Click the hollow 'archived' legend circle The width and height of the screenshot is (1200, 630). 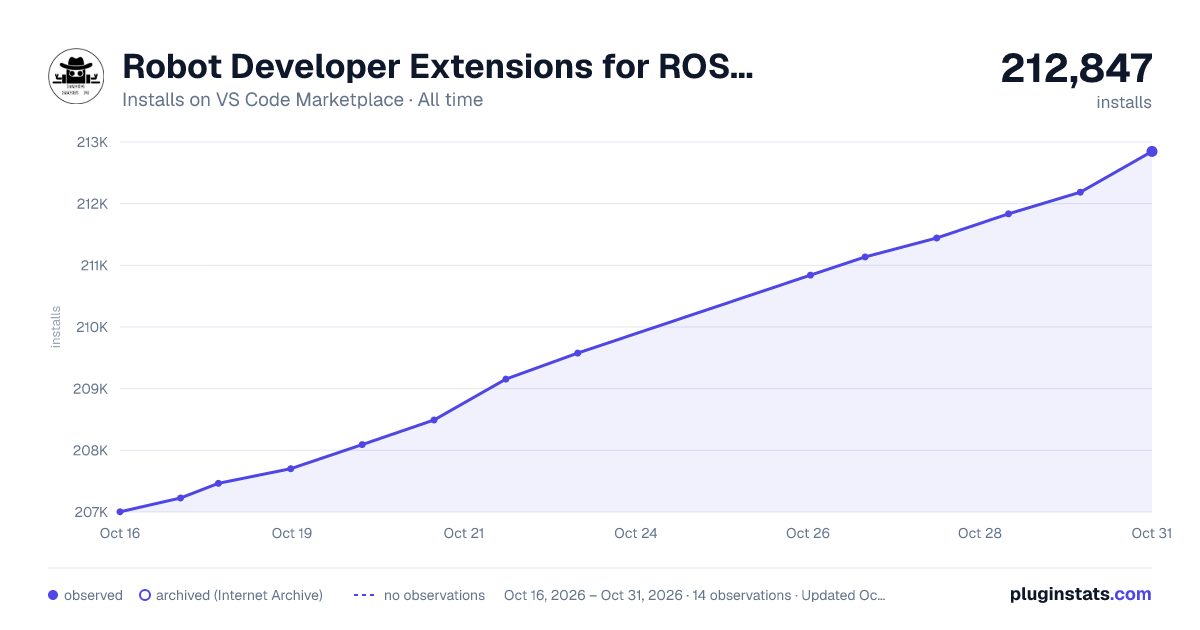pyautogui.click(x=145, y=595)
